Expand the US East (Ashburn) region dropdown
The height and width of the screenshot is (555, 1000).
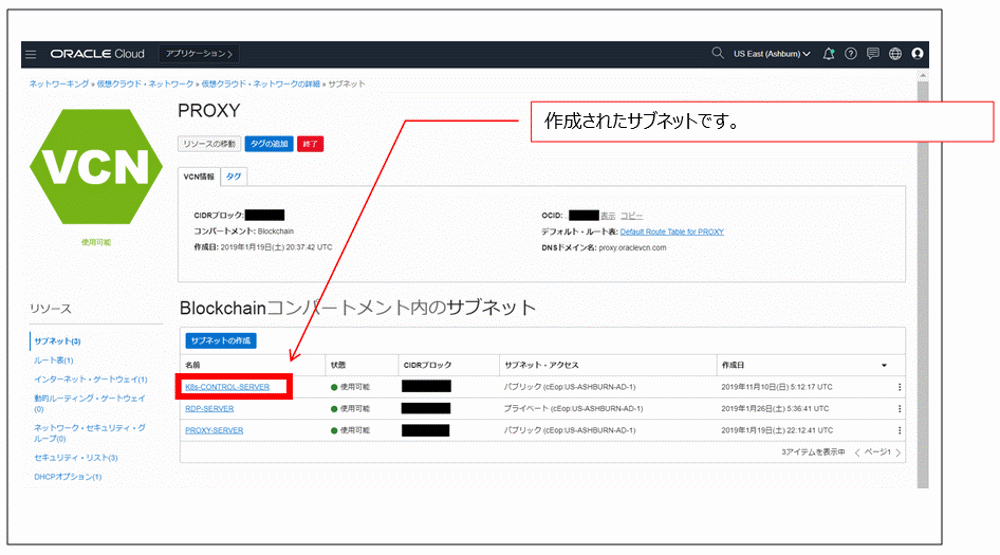[x=772, y=54]
